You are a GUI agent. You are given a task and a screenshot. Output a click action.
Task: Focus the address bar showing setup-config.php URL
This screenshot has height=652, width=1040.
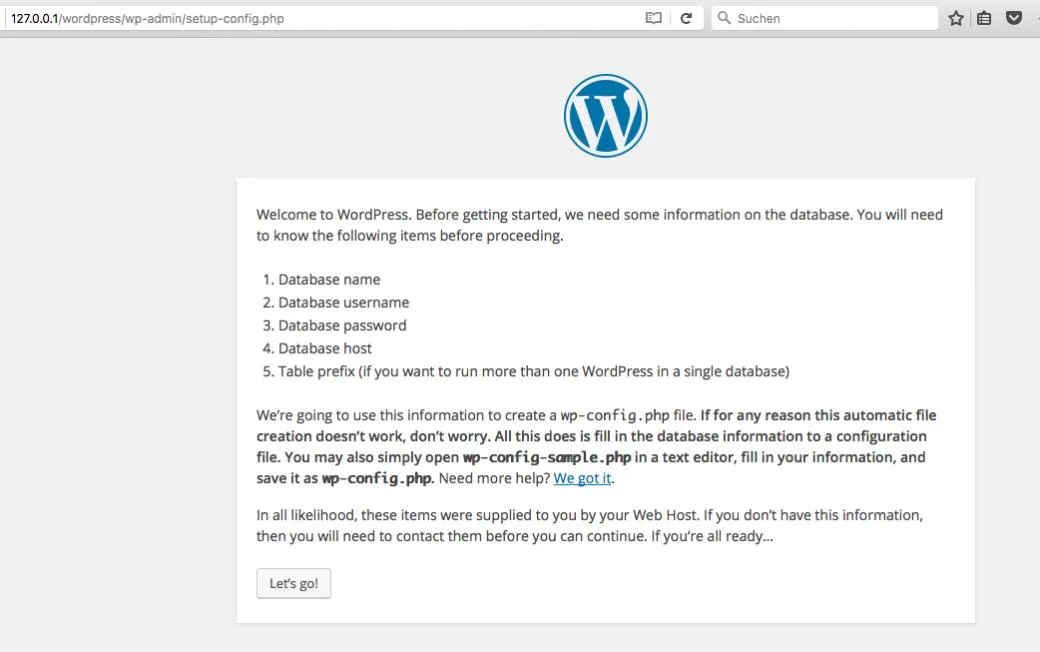click(325, 18)
